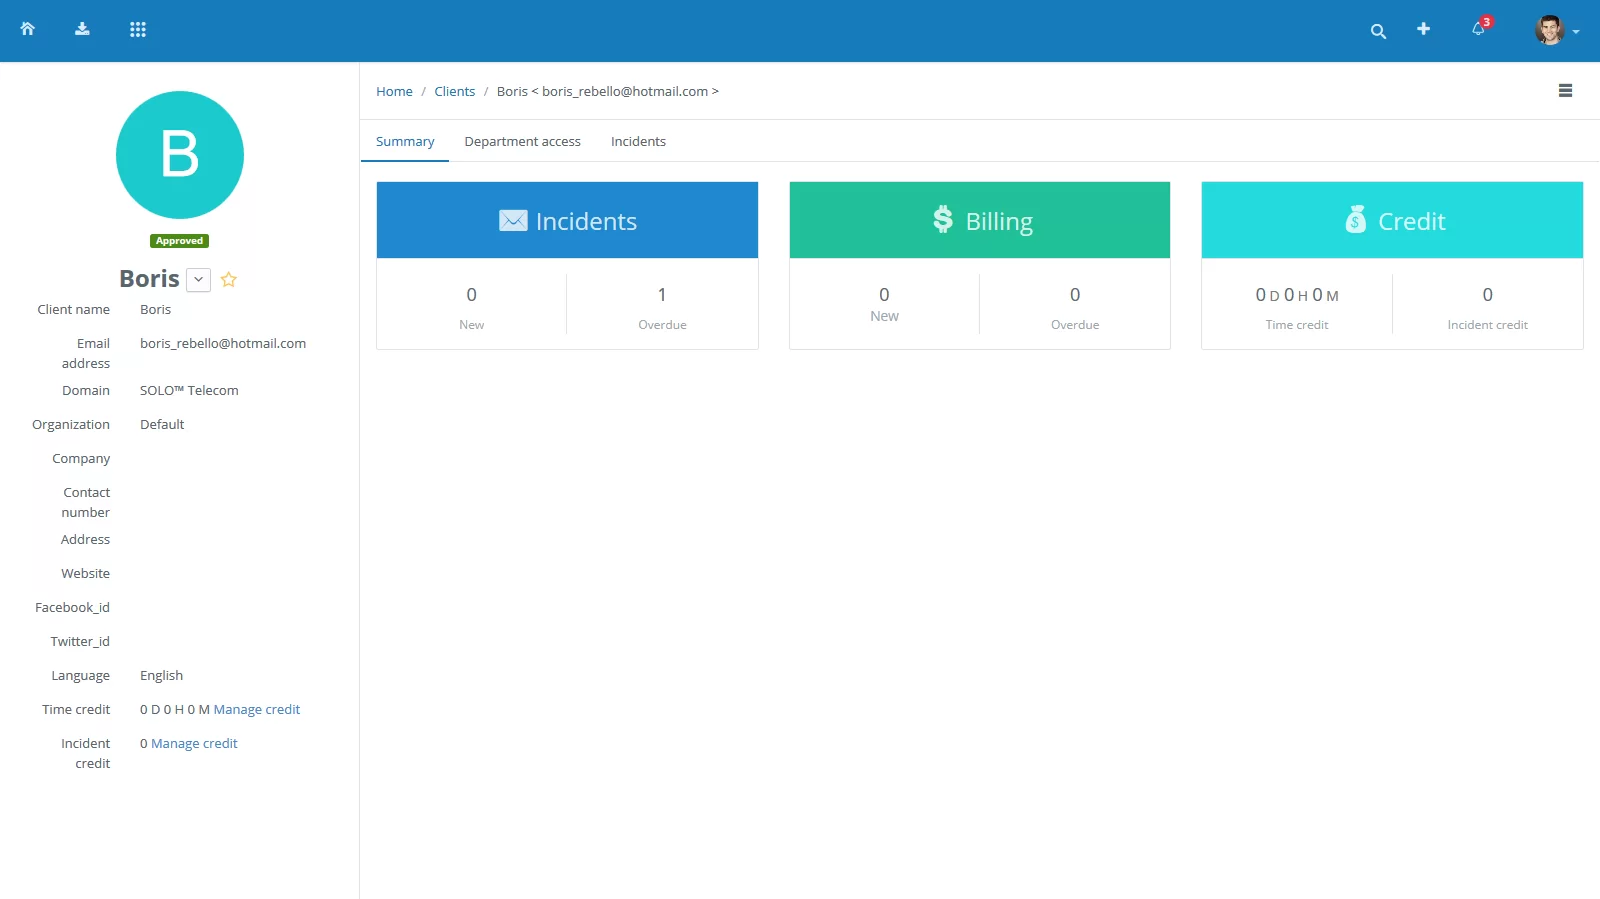
Task: Switch to the Department access tab
Action: 522,142
